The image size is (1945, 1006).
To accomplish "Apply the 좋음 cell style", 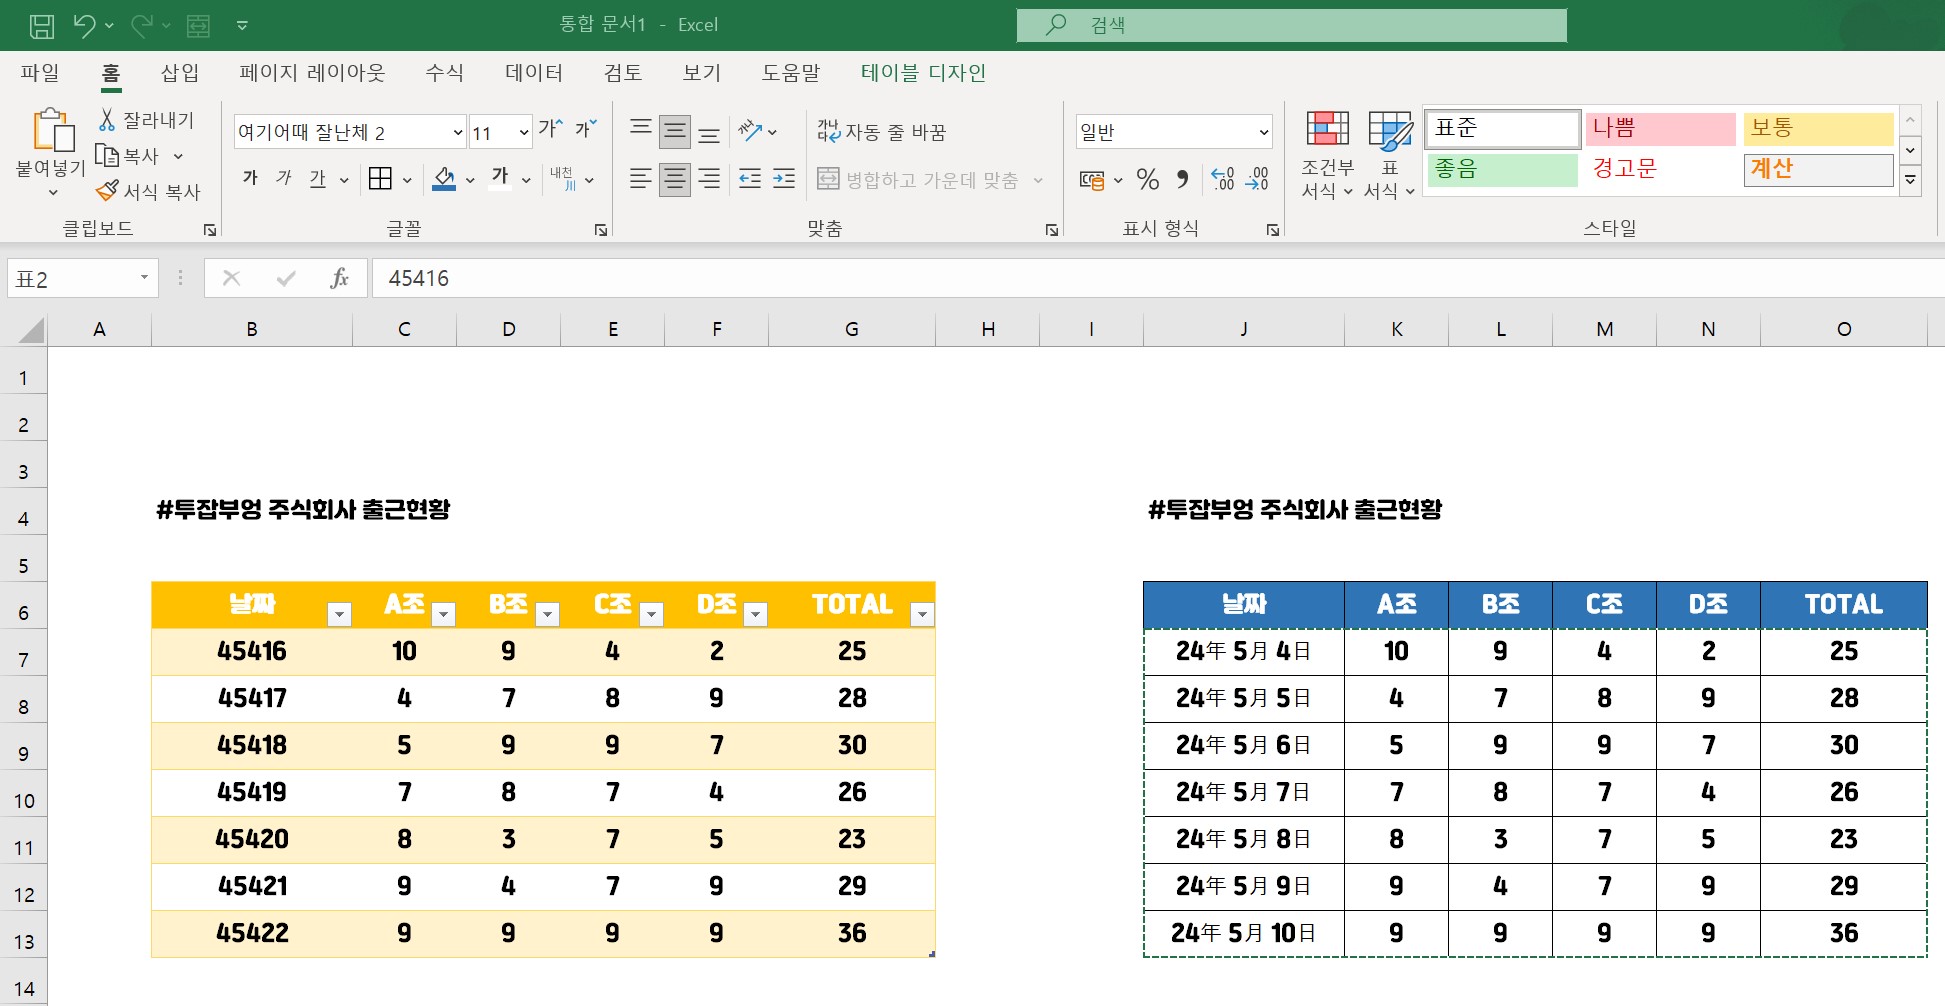I will pos(1502,170).
